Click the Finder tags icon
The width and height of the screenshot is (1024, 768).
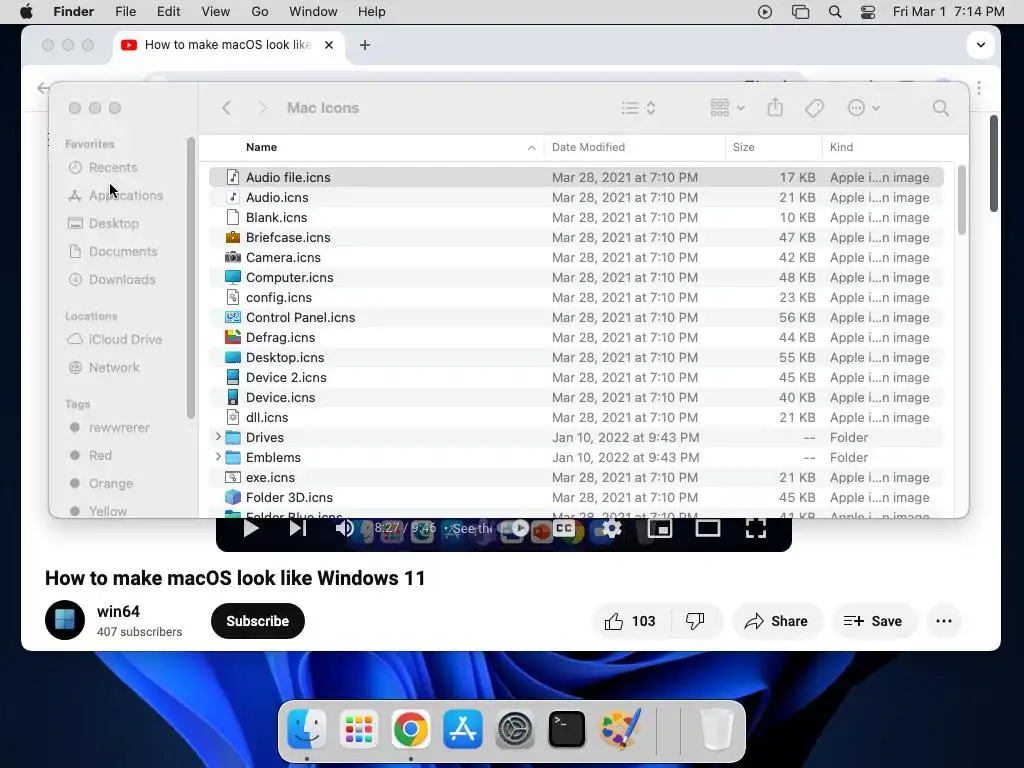pyautogui.click(x=814, y=108)
